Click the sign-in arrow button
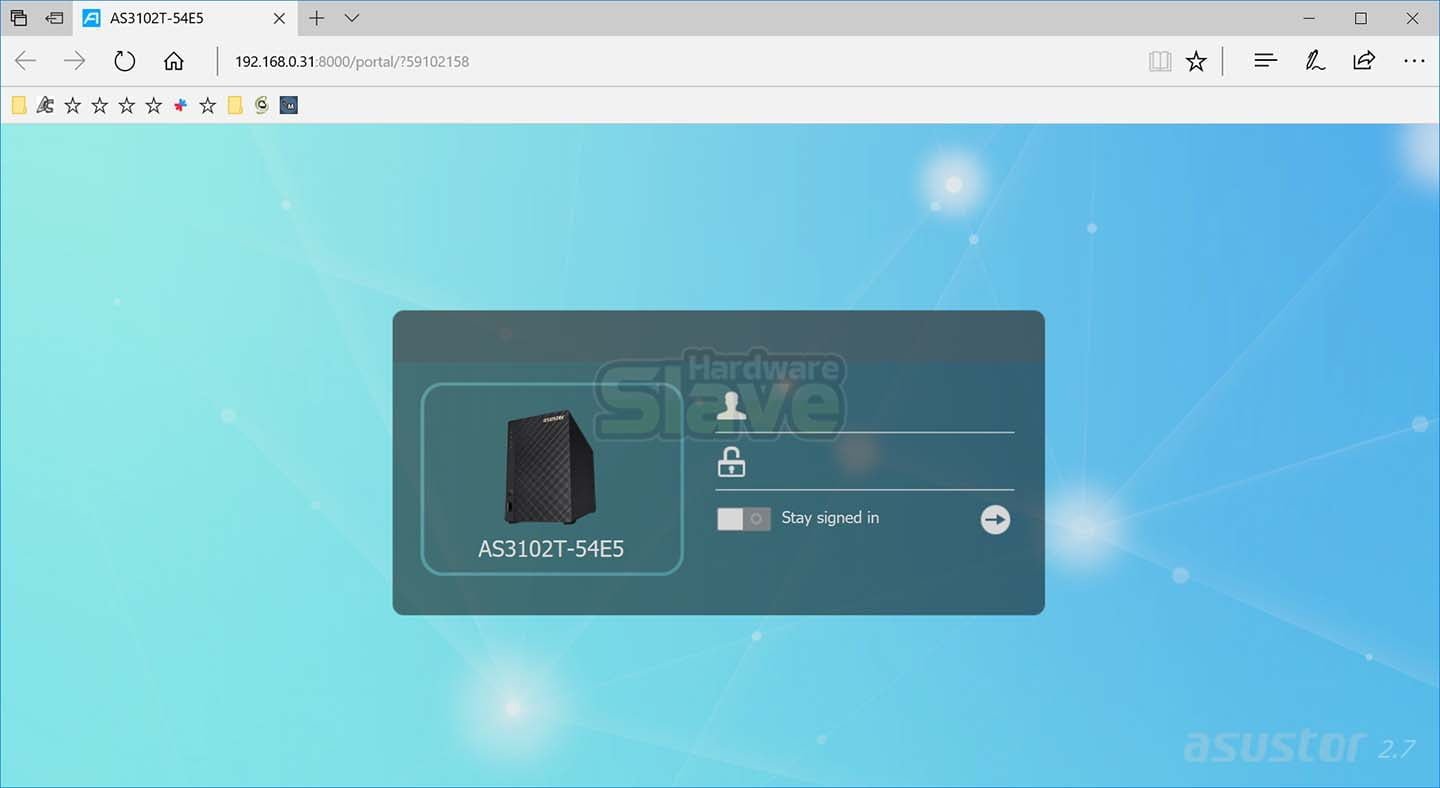 [995, 519]
